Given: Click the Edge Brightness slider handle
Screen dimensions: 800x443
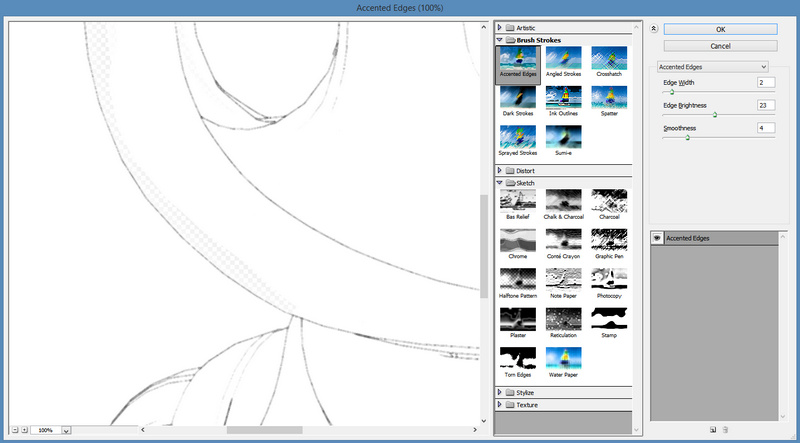Looking at the screenshot, I should point(714,115).
